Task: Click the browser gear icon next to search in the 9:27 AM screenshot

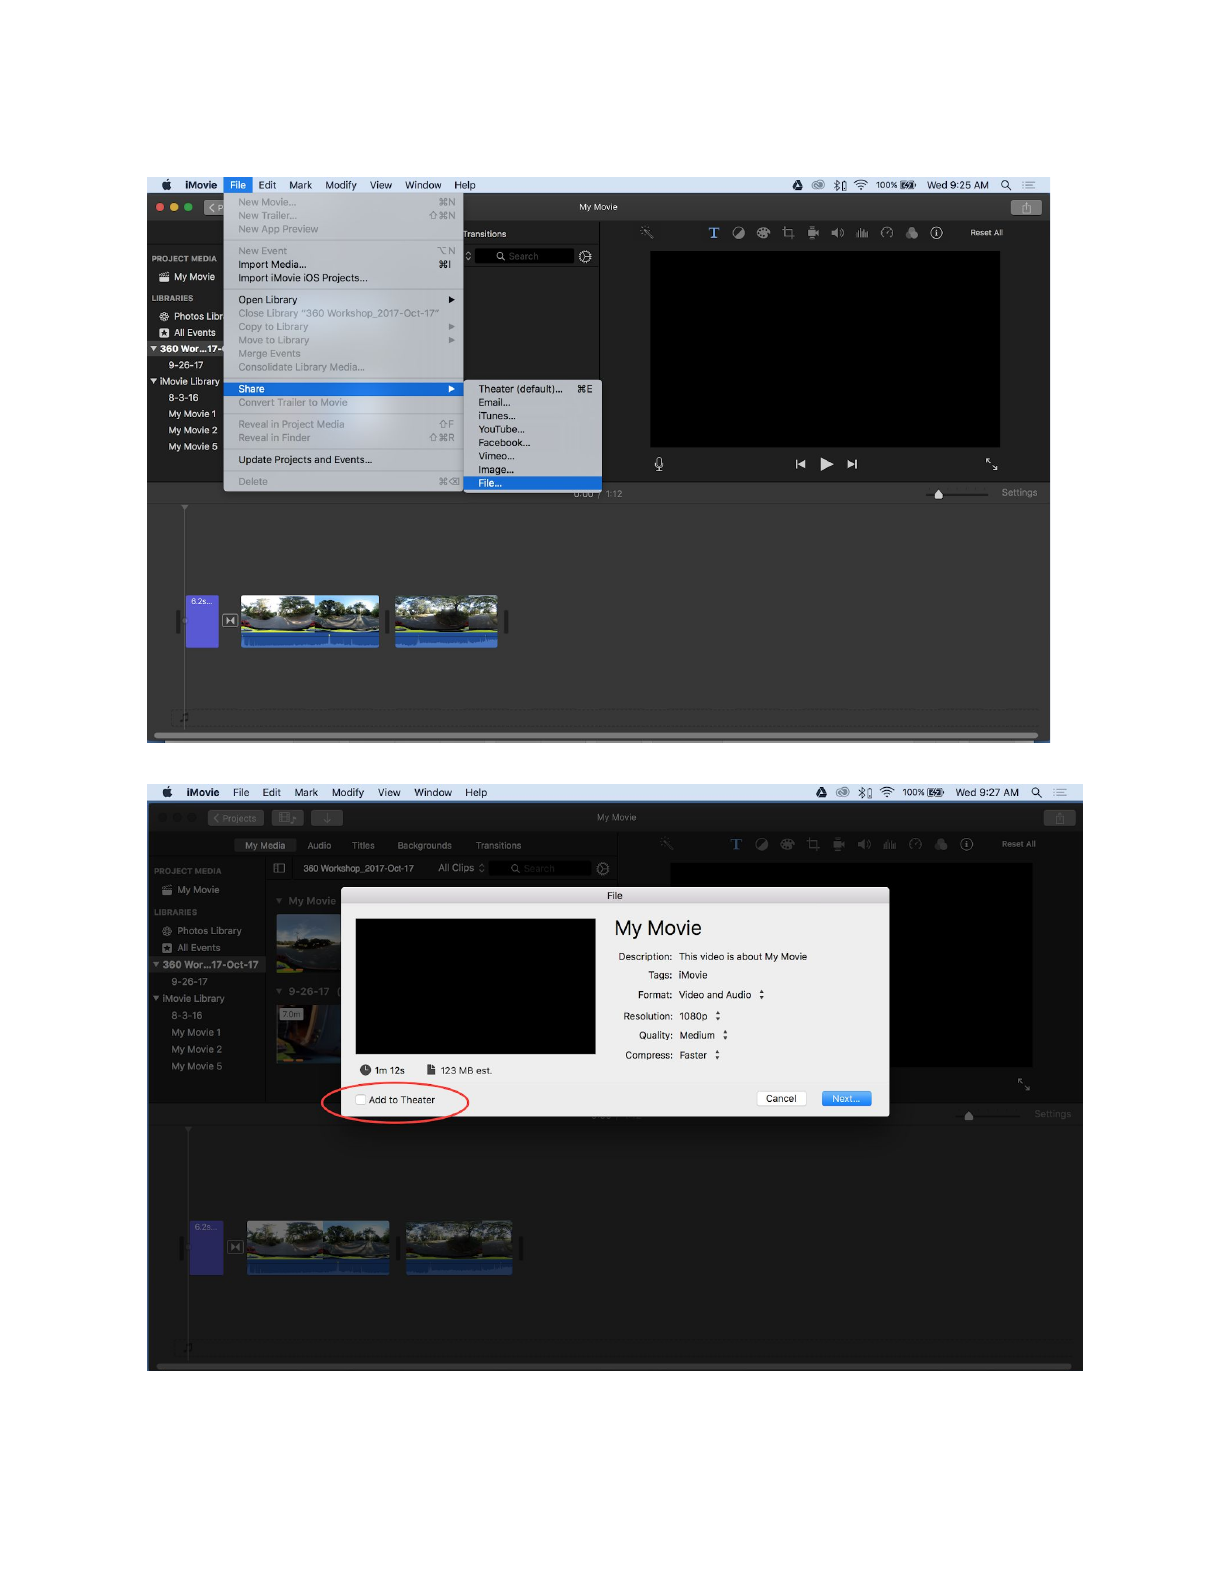Action: 603,868
